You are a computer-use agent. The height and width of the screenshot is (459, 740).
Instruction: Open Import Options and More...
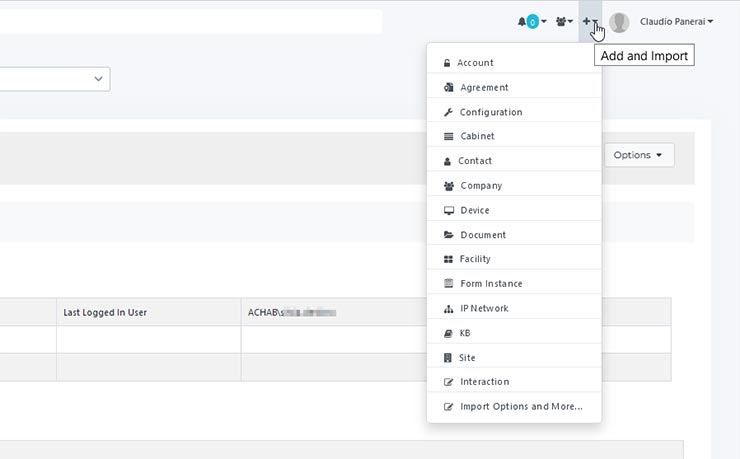(521, 407)
